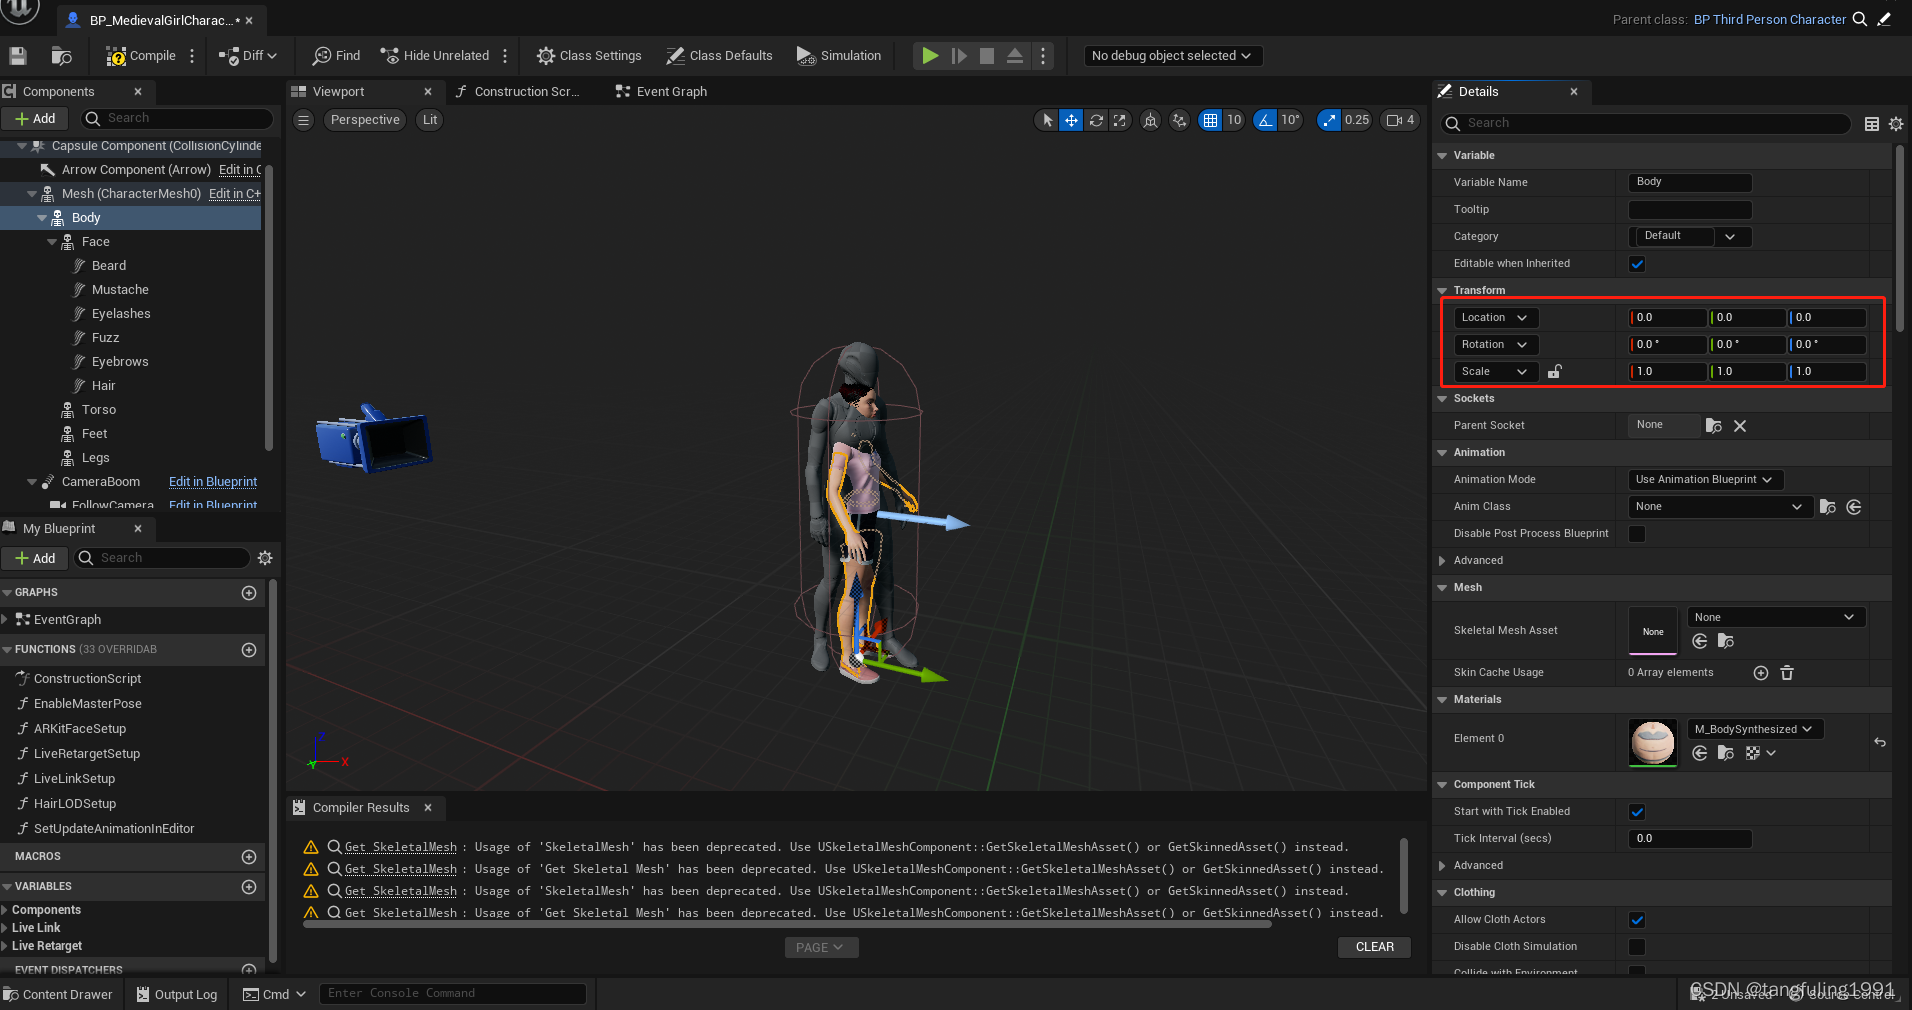Select the Face component in tree
This screenshot has height=1010, width=1912.
tap(96, 242)
